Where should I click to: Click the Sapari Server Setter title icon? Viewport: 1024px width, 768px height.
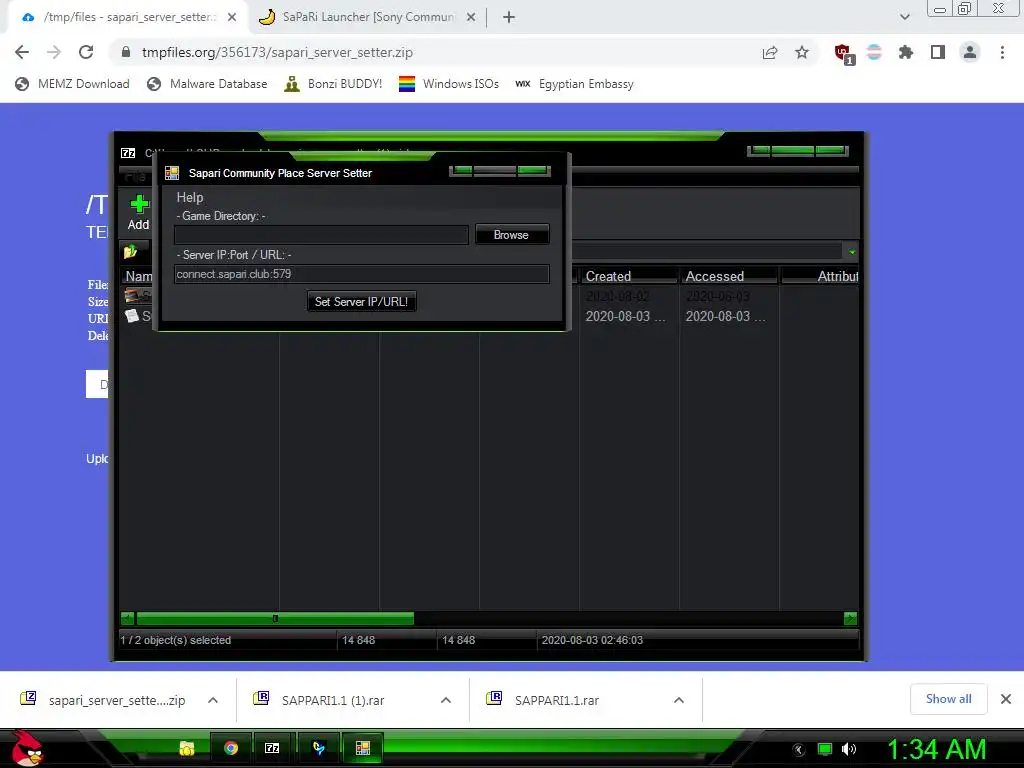coord(172,172)
